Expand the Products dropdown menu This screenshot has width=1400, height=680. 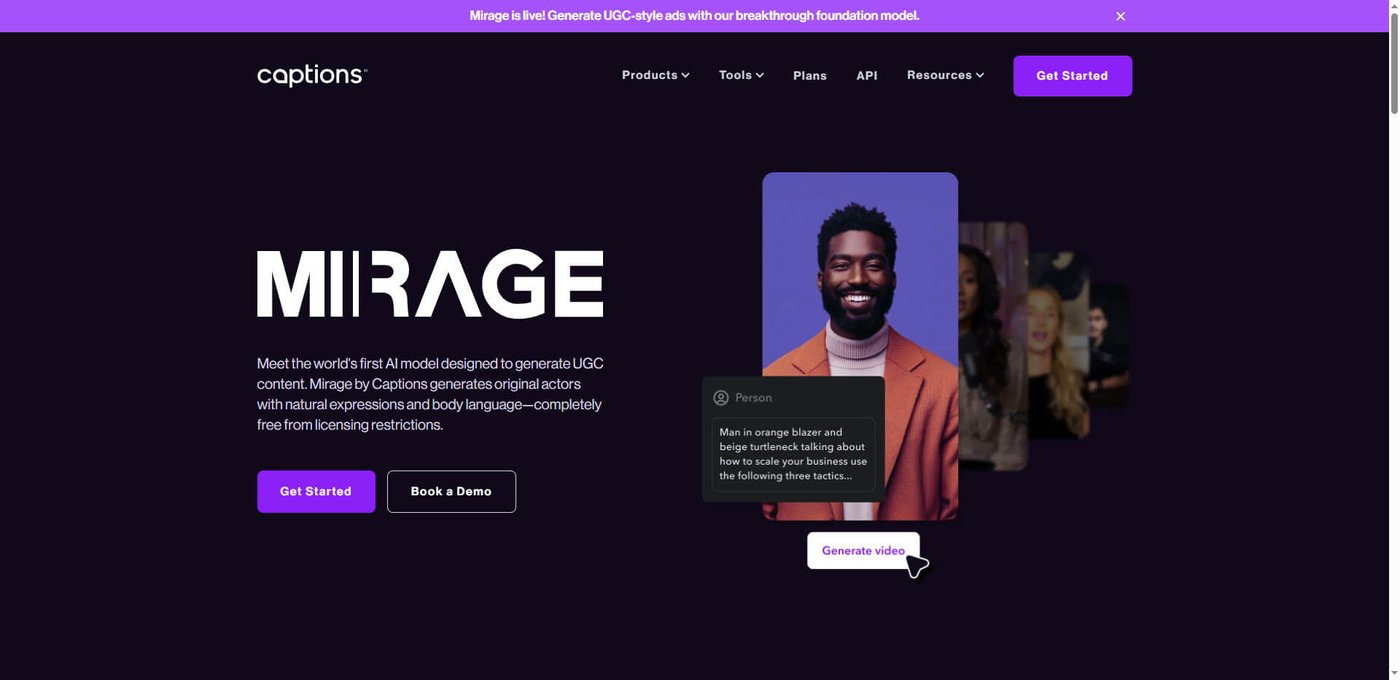[x=655, y=75]
